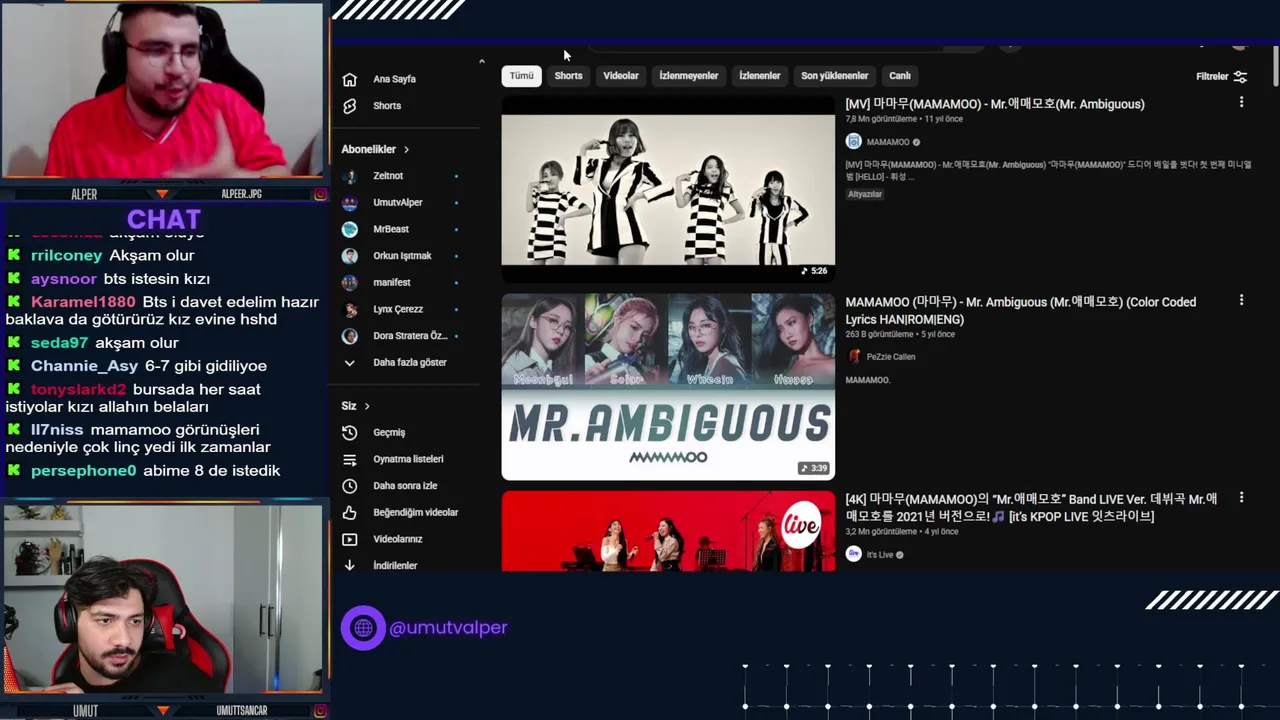The image size is (1280, 720).
Task: Select the Canlı filter chip
Action: (900, 76)
